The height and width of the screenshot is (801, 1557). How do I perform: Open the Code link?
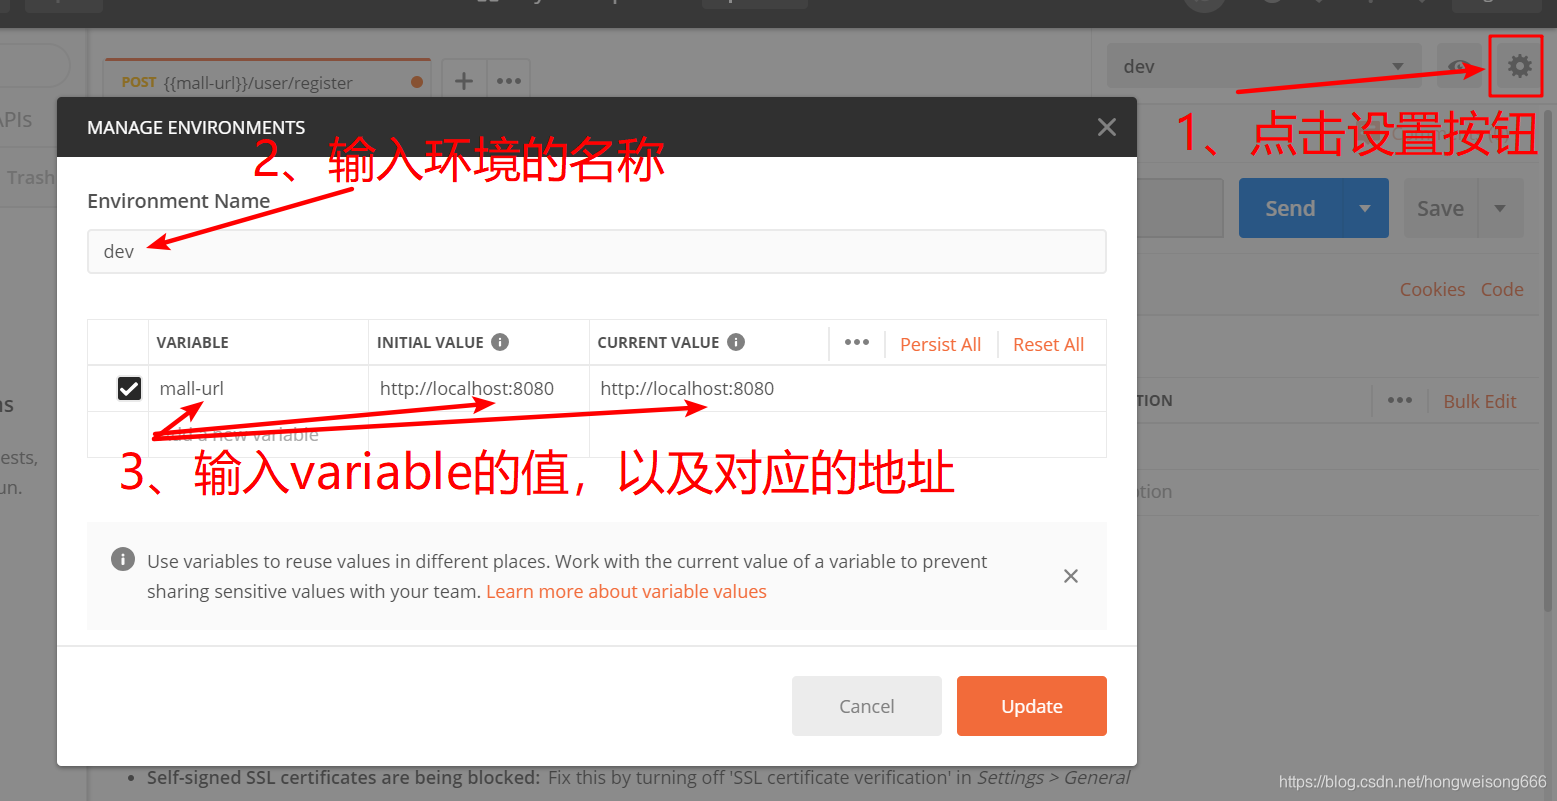[x=1502, y=289]
